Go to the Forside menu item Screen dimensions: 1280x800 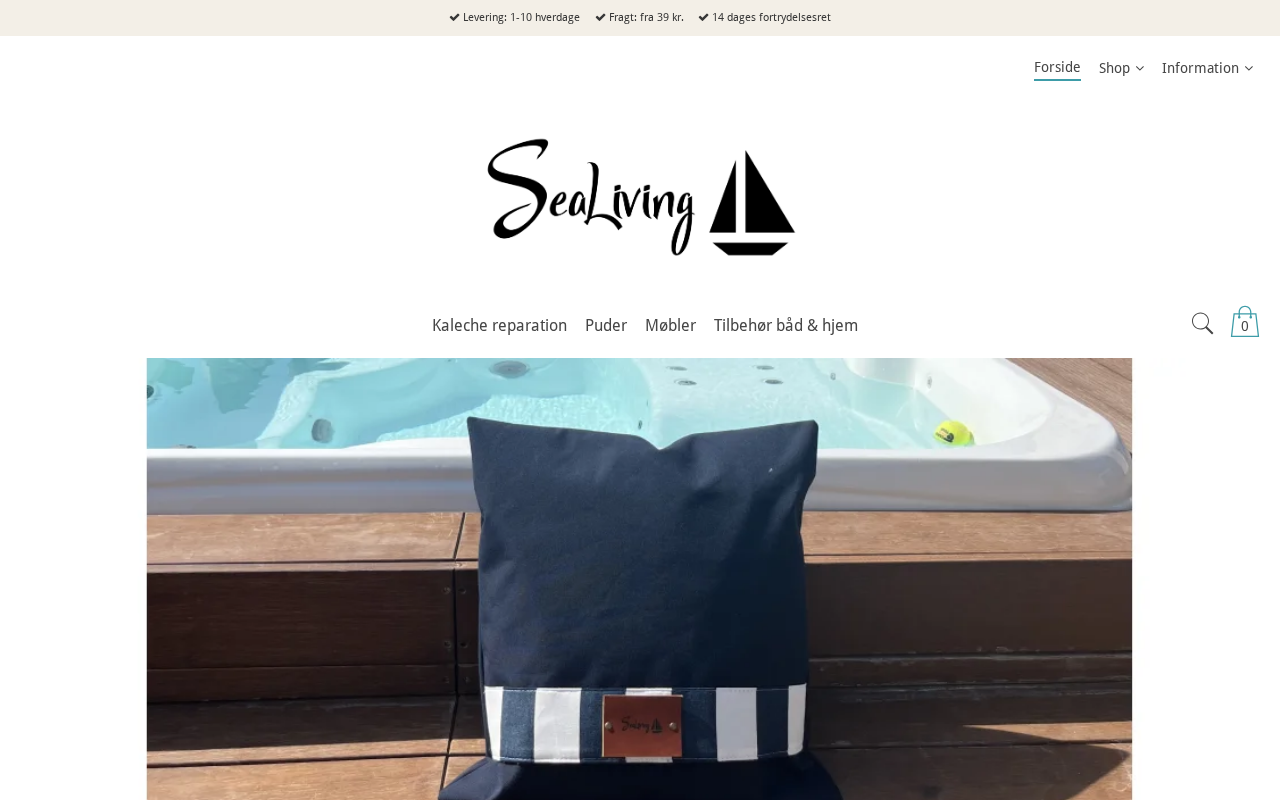1057,68
